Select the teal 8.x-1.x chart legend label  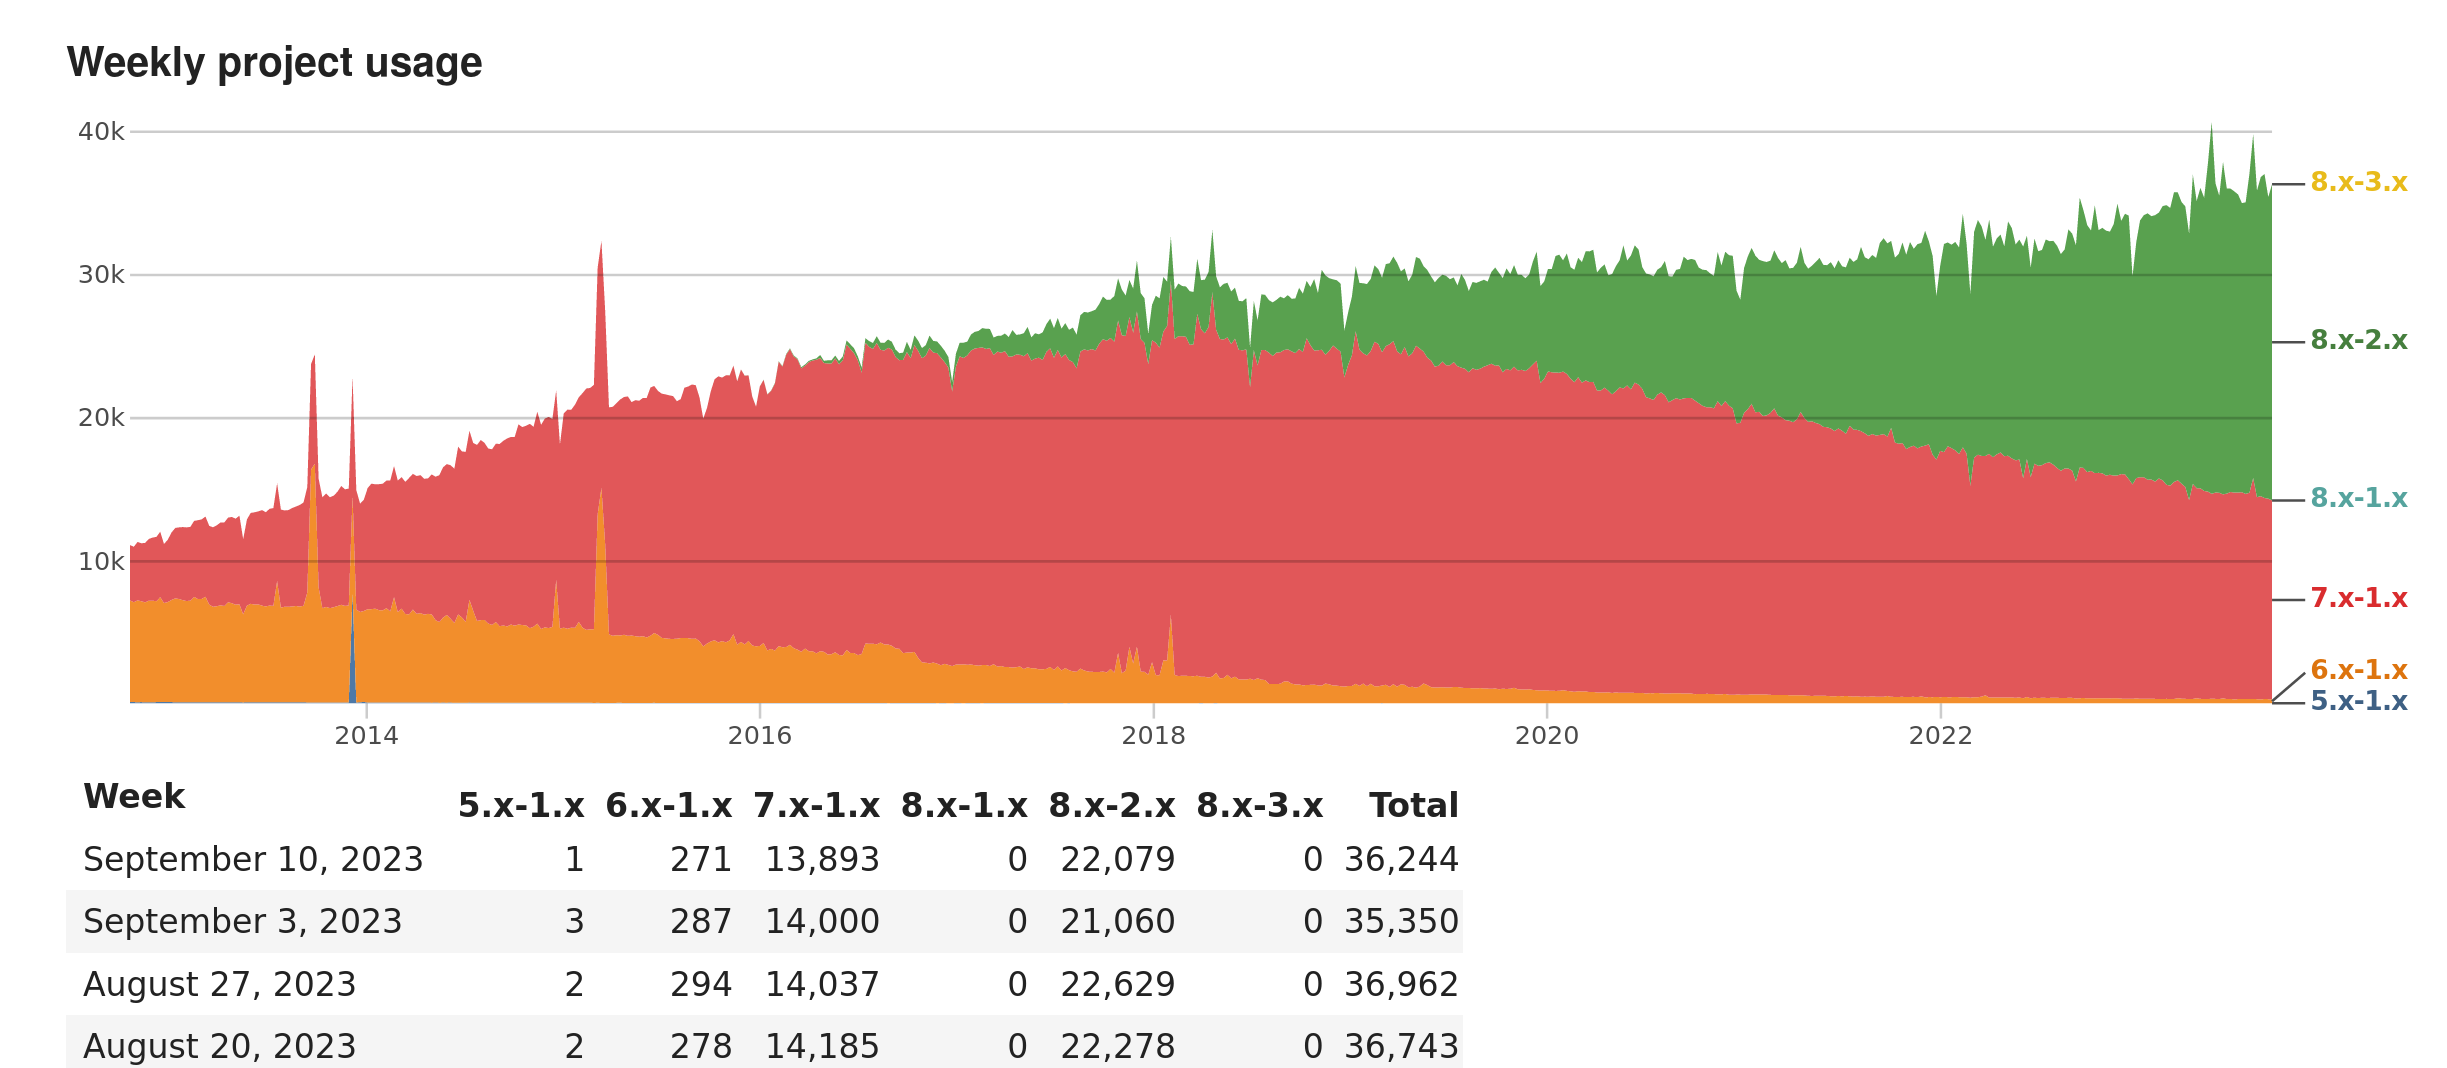click(2358, 499)
